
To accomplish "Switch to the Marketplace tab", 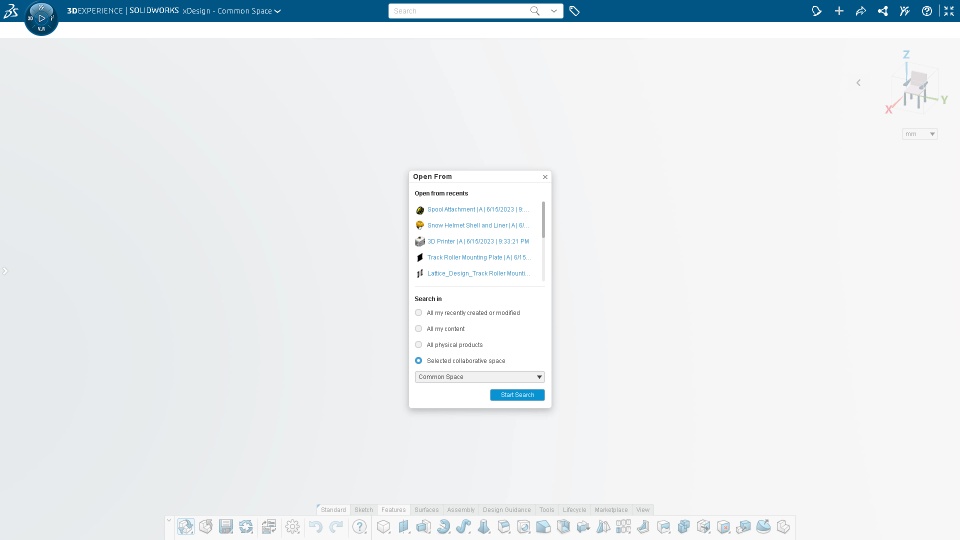I will (611, 509).
